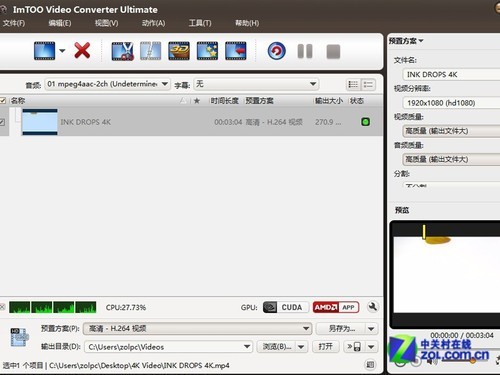Click the 名称 column header
The image size is (500, 375).
coord(18,100)
